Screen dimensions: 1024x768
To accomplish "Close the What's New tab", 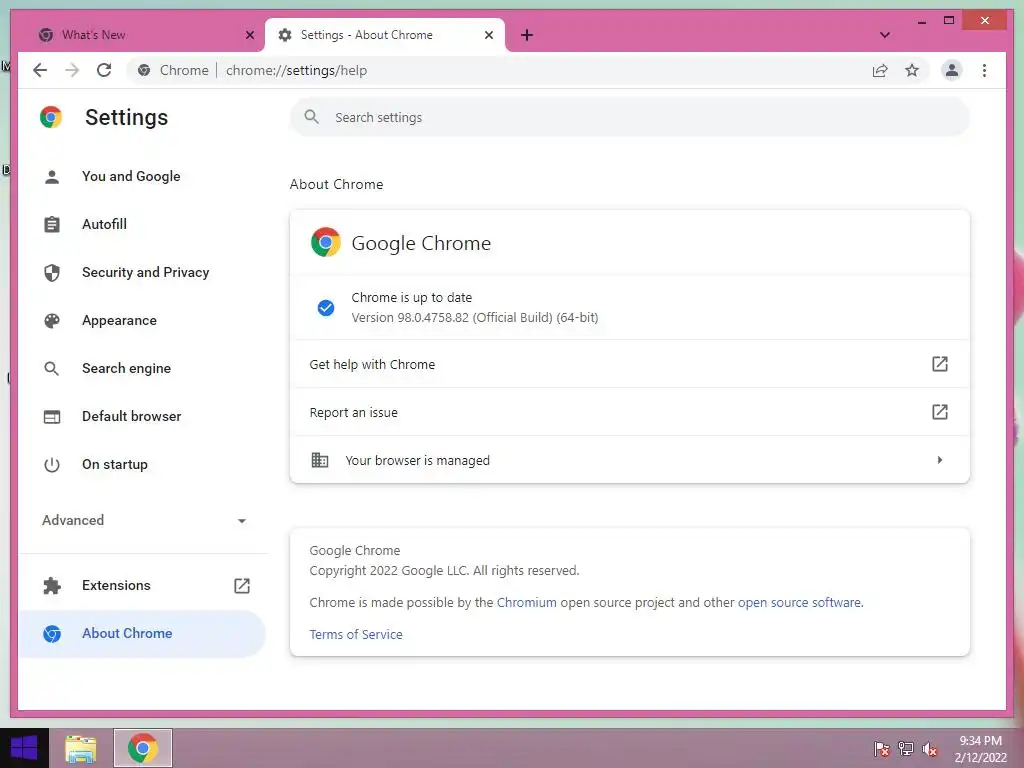I will tap(249, 35).
